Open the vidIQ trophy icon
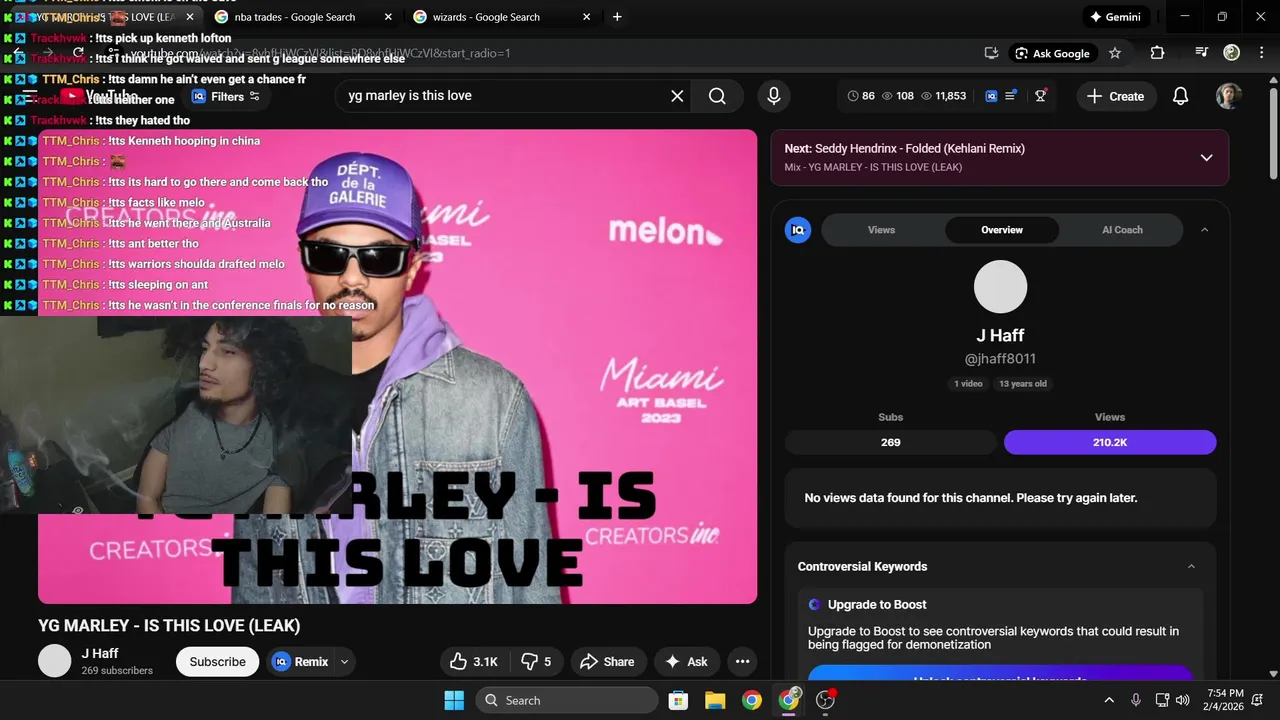The height and width of the screenshot is (720, 1280). [x=1041, y=96]
